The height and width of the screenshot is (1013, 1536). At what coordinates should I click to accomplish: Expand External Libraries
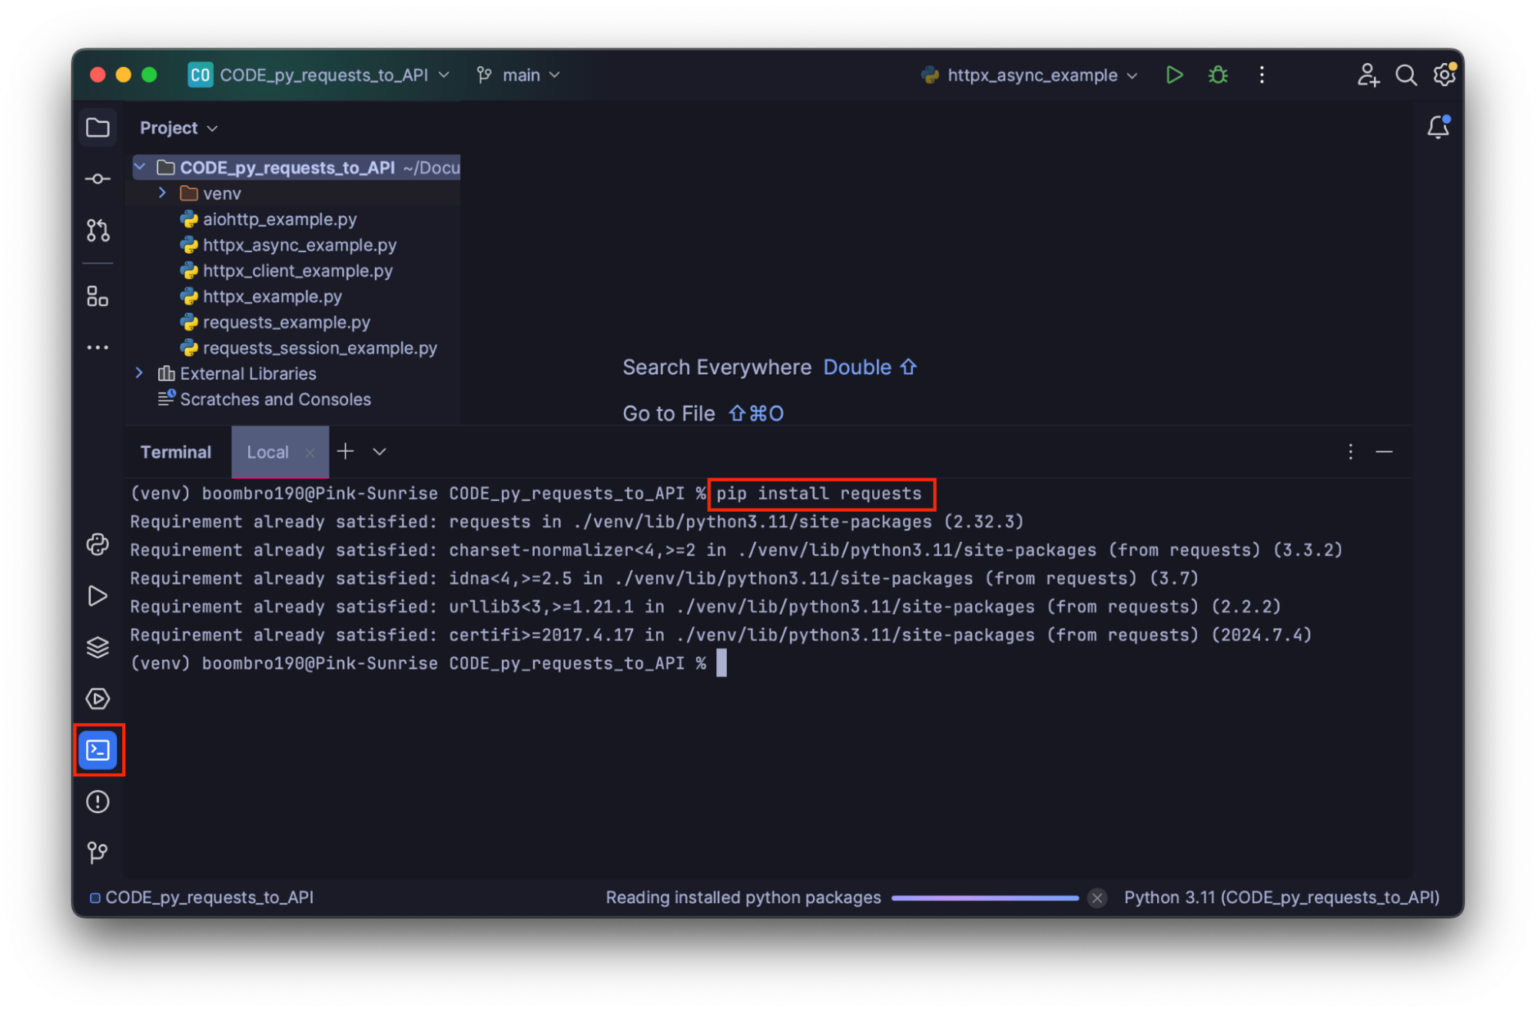(139, 372)
